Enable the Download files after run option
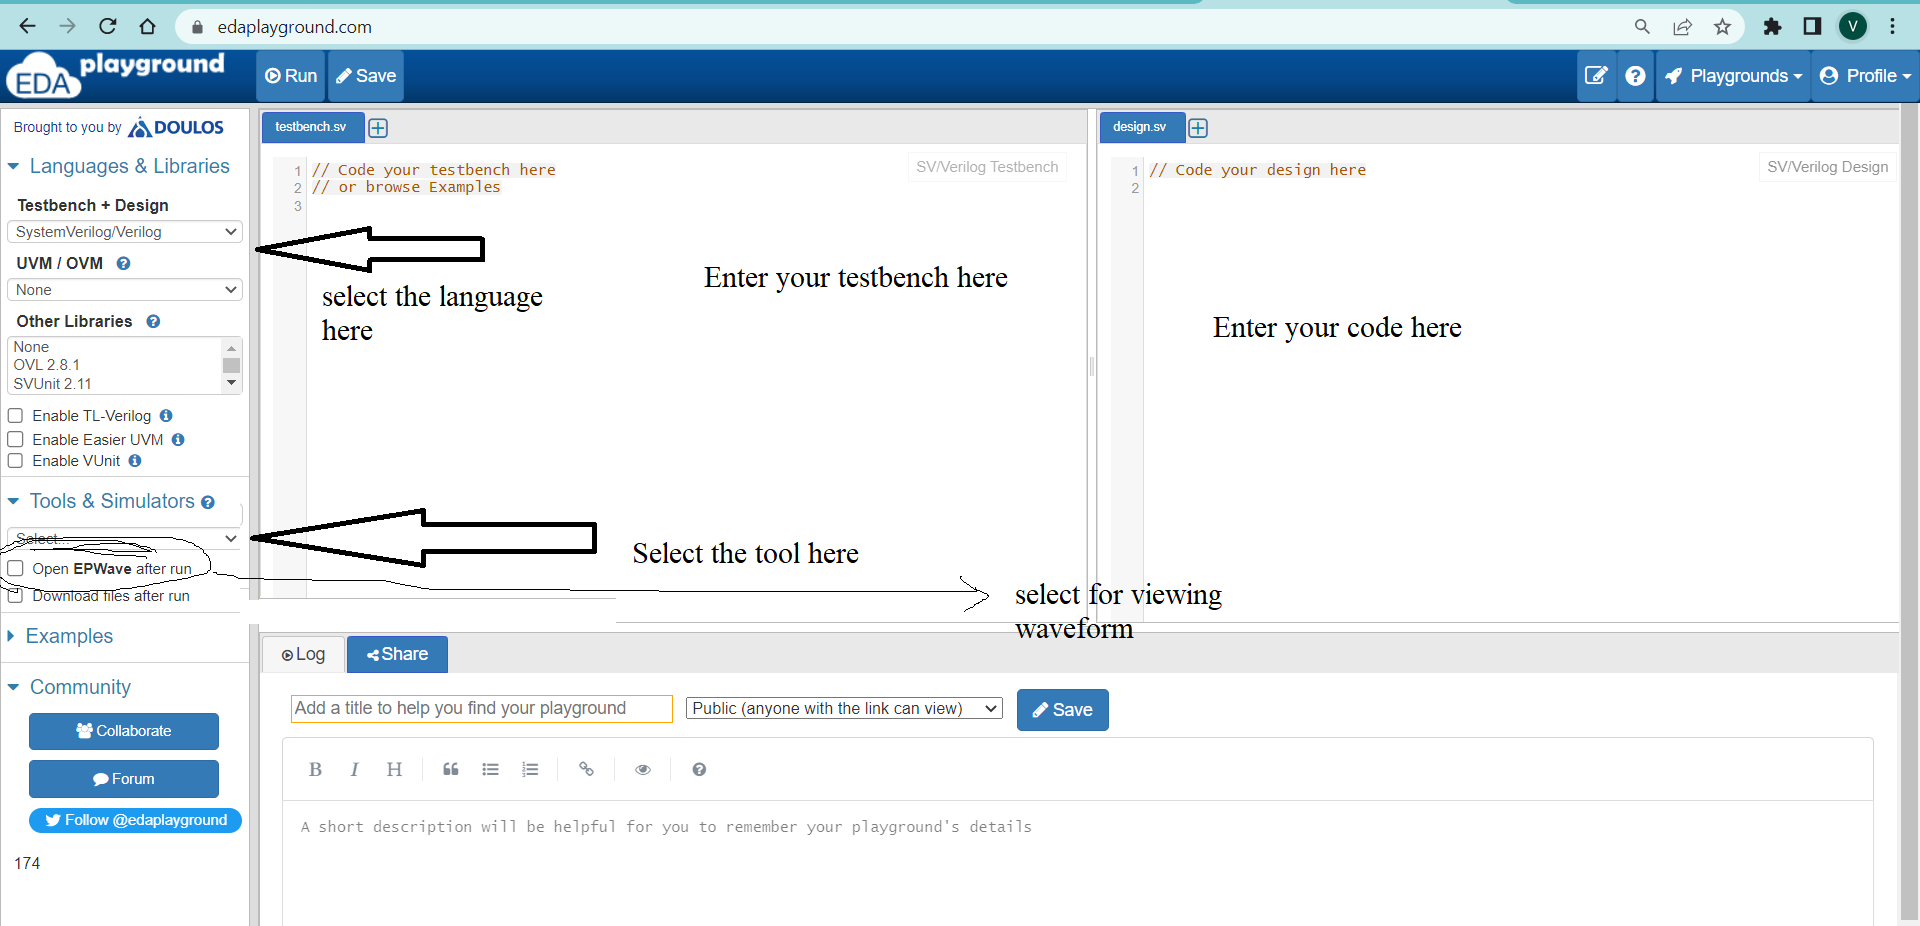 point(15,595)
